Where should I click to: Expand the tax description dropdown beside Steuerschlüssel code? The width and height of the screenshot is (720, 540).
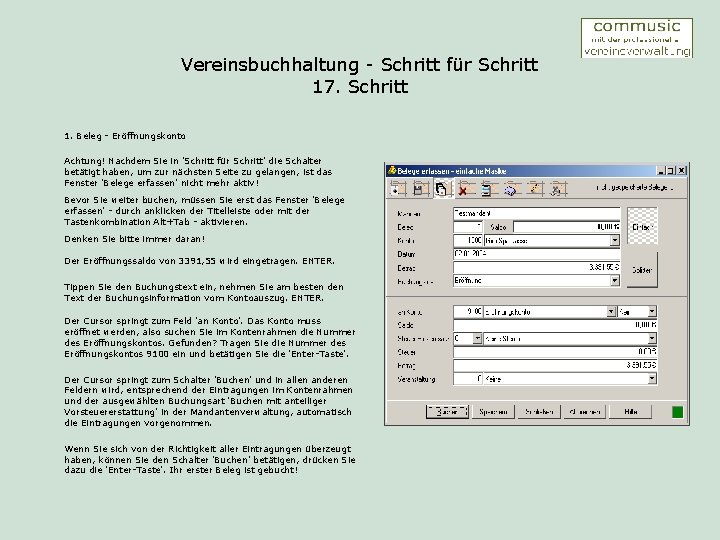click(x=652, y=338)
